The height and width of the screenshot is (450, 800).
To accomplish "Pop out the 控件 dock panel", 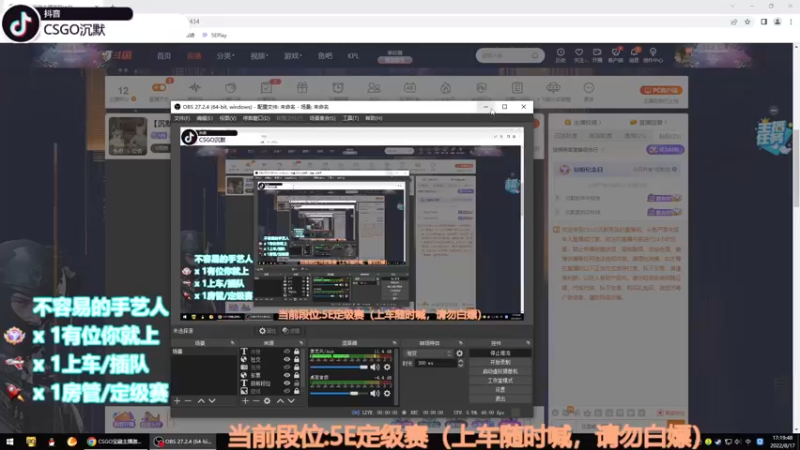I will (x=528, y=343).
